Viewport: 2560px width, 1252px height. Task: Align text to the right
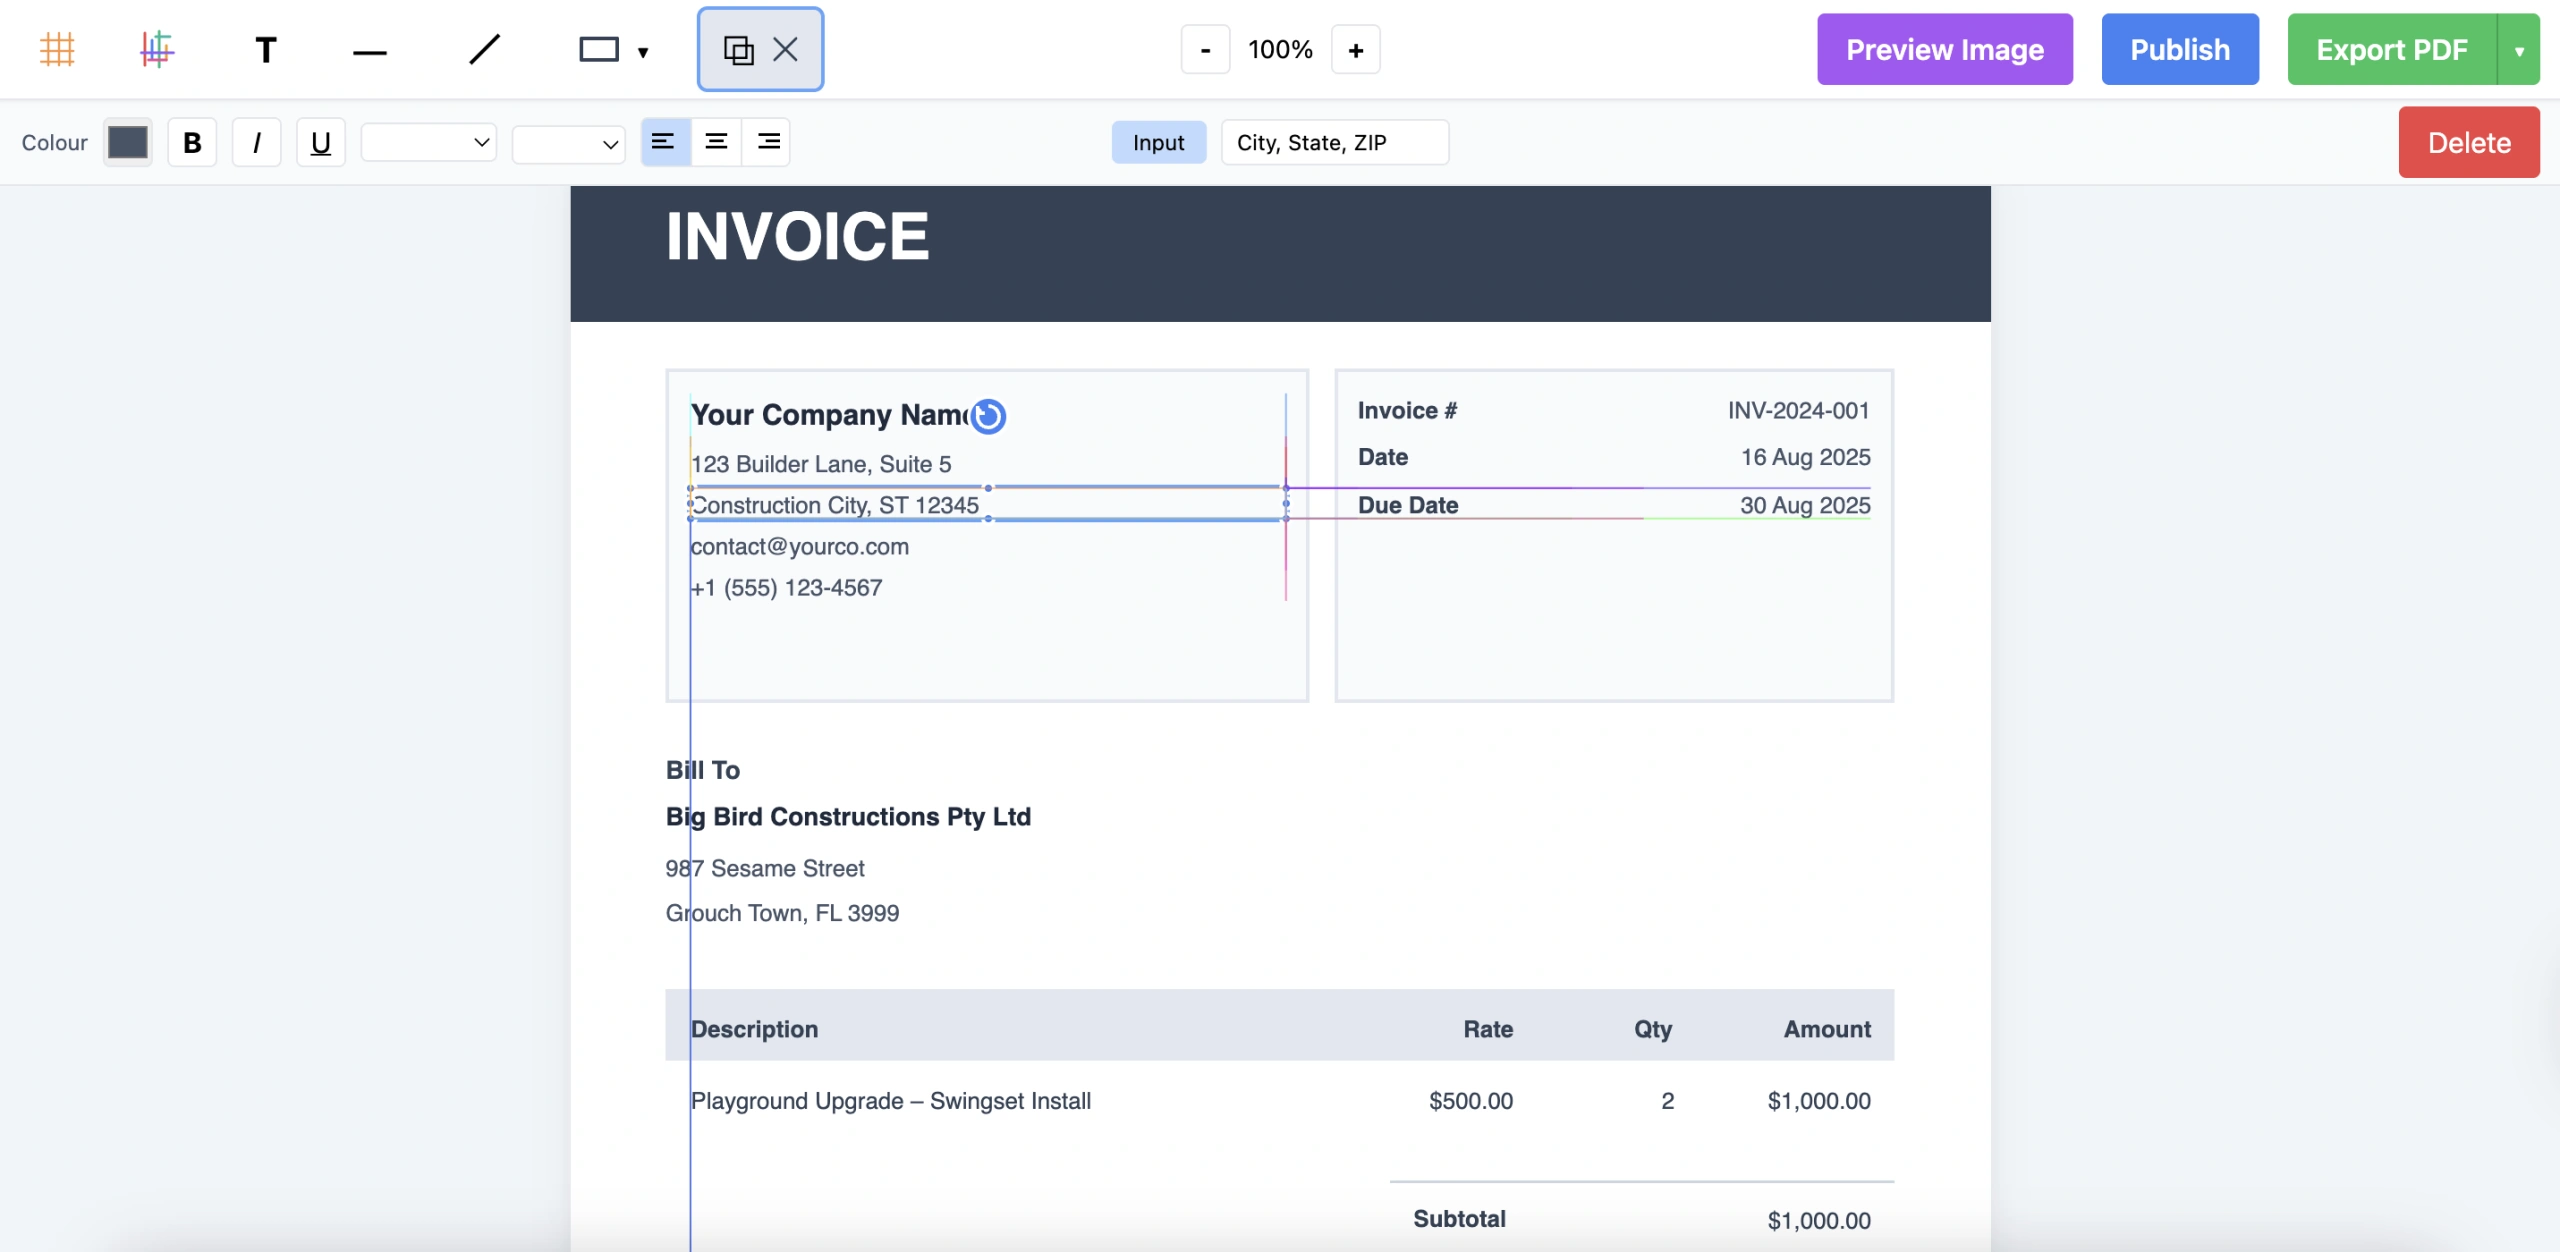pos(768,142)
